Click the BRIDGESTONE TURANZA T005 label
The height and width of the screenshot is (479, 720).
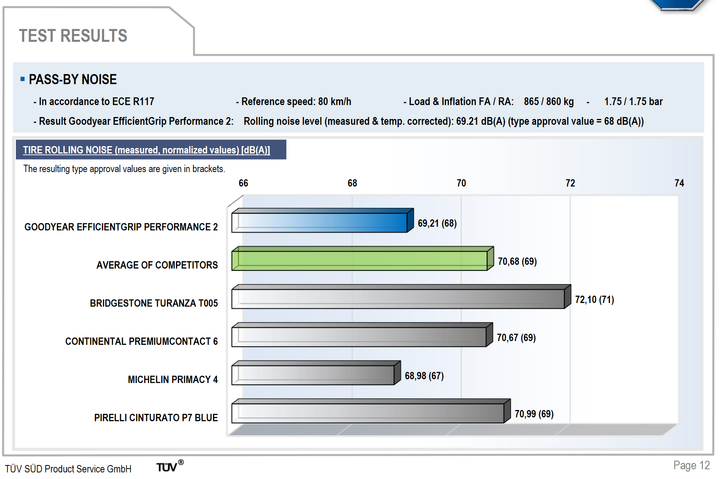tap(154, 303)
